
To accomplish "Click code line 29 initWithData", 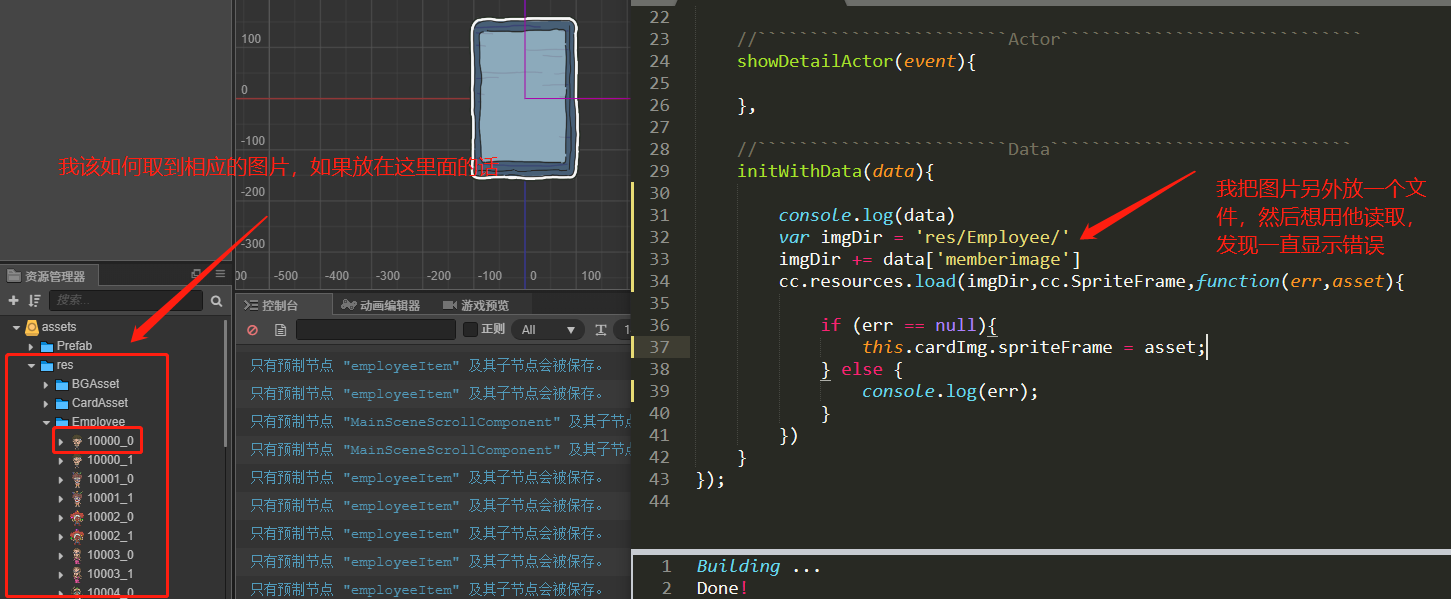I will 835,171.
